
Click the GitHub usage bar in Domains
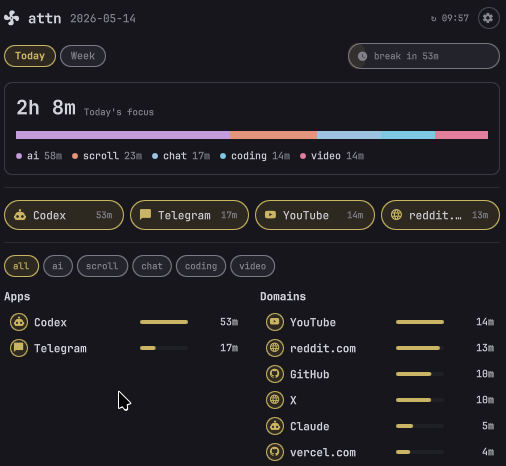(420, 374)
